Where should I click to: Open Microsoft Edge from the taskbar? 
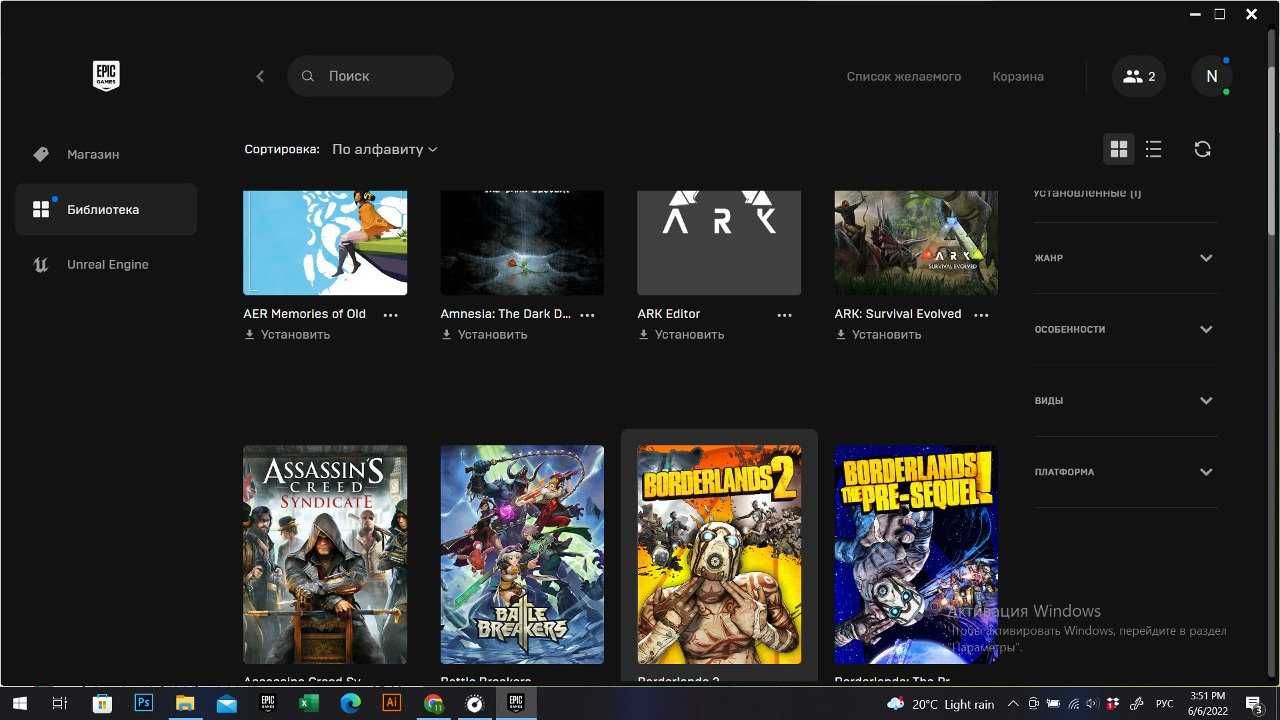tap(350, 703)
